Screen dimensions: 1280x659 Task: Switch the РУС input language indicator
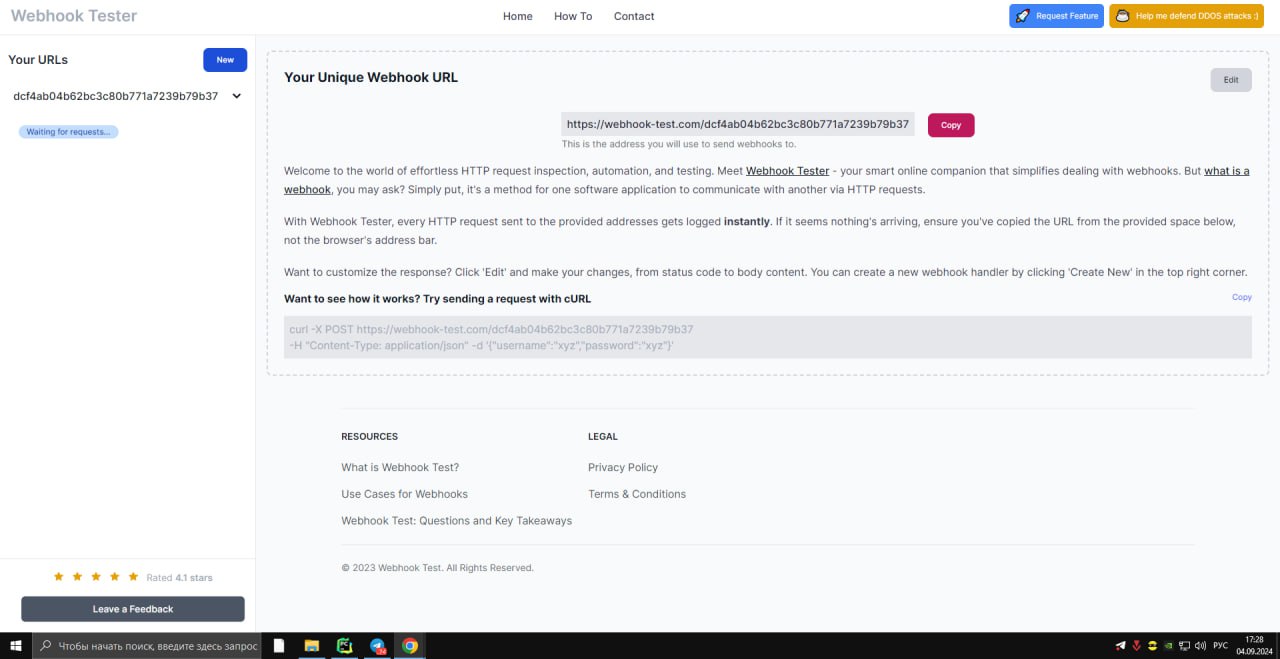(x=1221, y=646)
